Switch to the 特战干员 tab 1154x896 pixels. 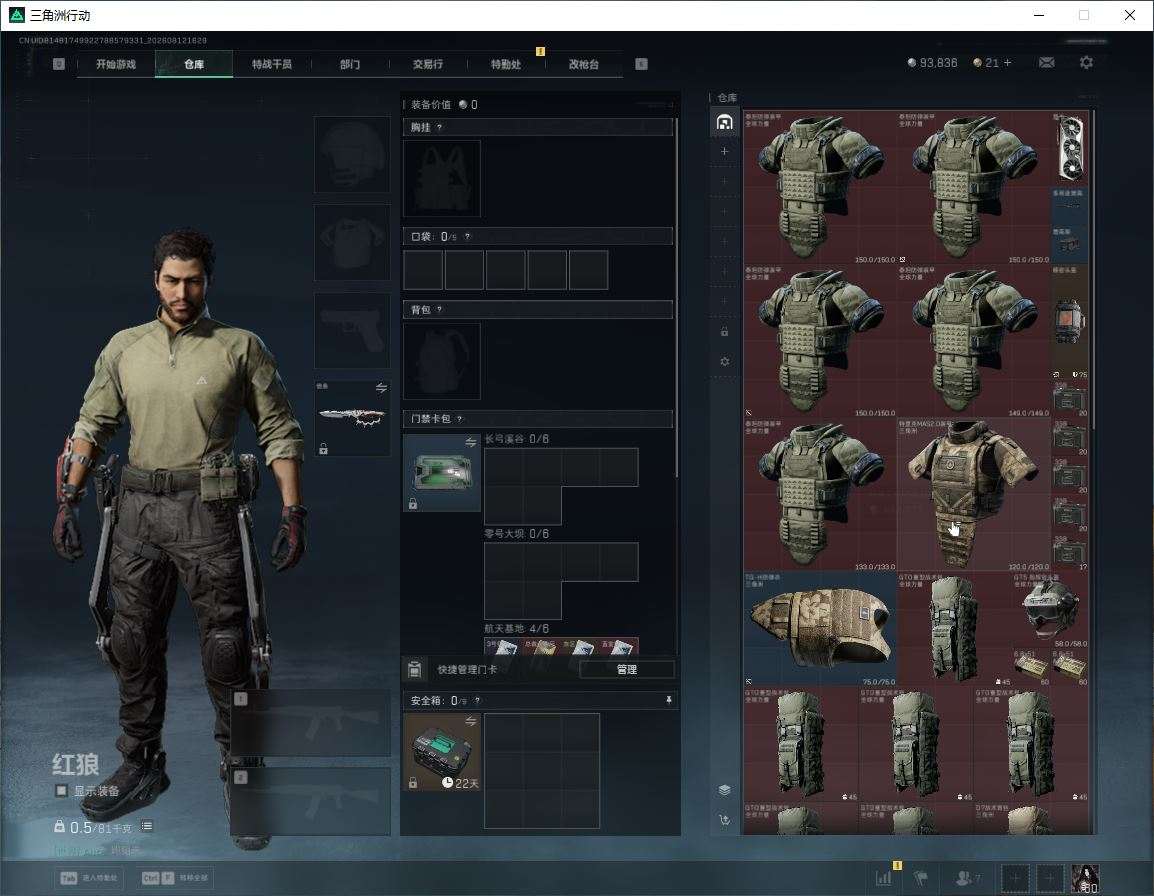click(x=272, y=64)
